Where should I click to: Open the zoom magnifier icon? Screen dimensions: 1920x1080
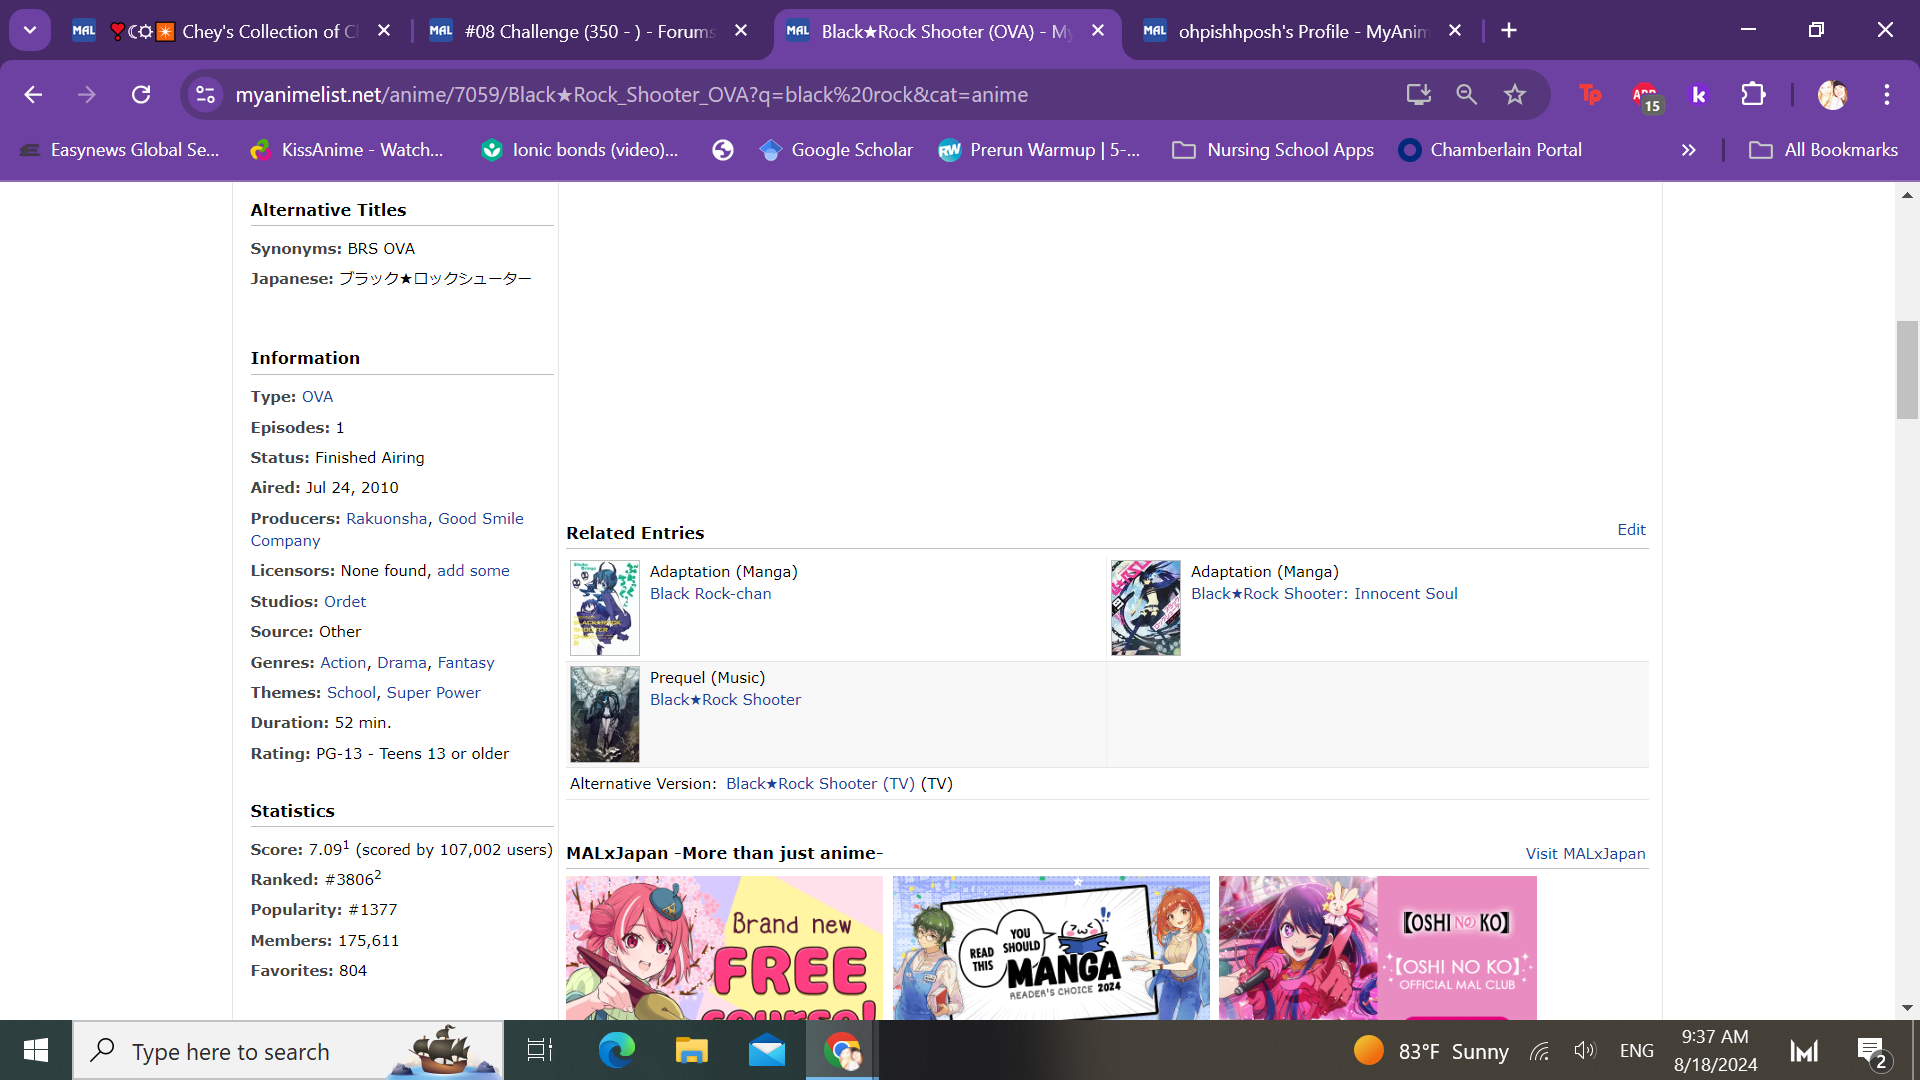1466,94
